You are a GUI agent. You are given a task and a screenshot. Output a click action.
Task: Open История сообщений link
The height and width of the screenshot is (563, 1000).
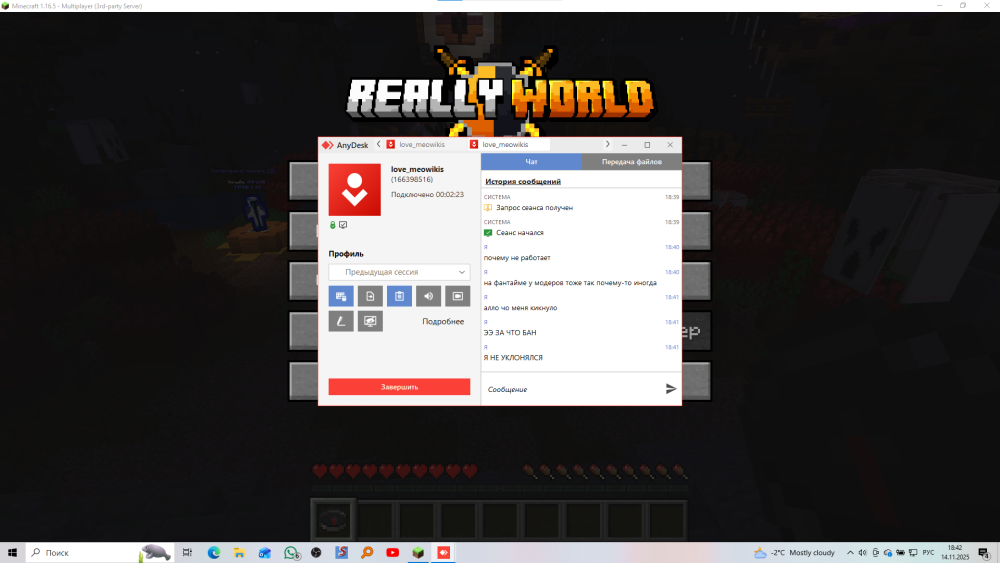[523, 182]
